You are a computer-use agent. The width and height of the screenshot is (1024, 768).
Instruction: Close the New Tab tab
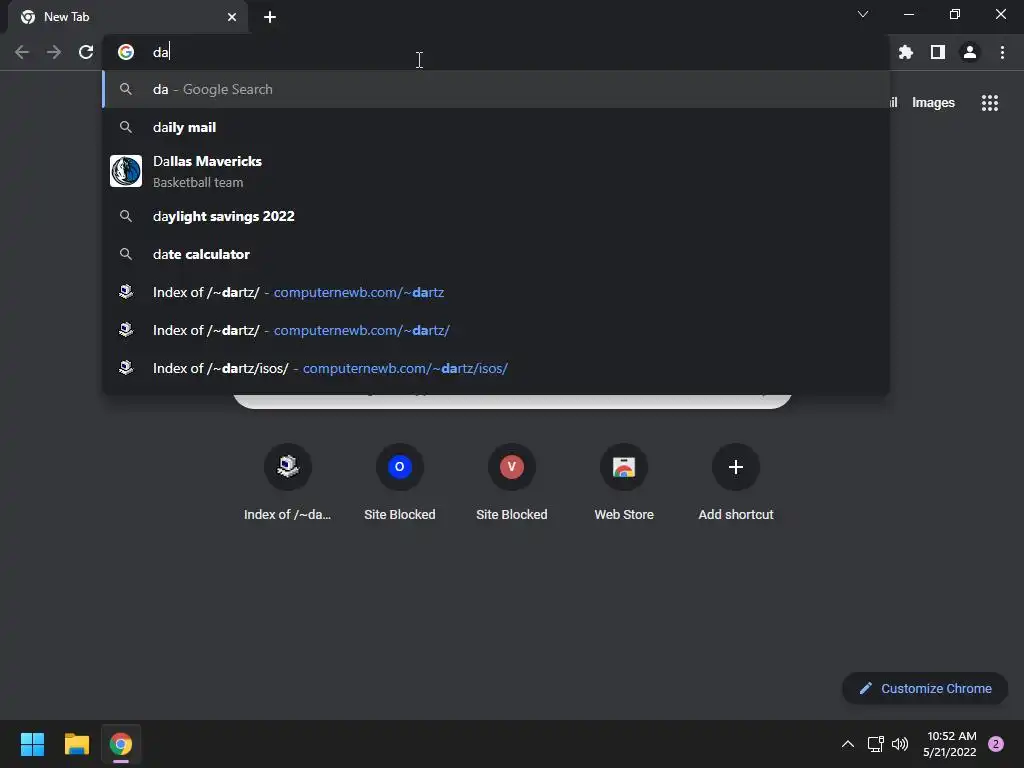(232, 17)
